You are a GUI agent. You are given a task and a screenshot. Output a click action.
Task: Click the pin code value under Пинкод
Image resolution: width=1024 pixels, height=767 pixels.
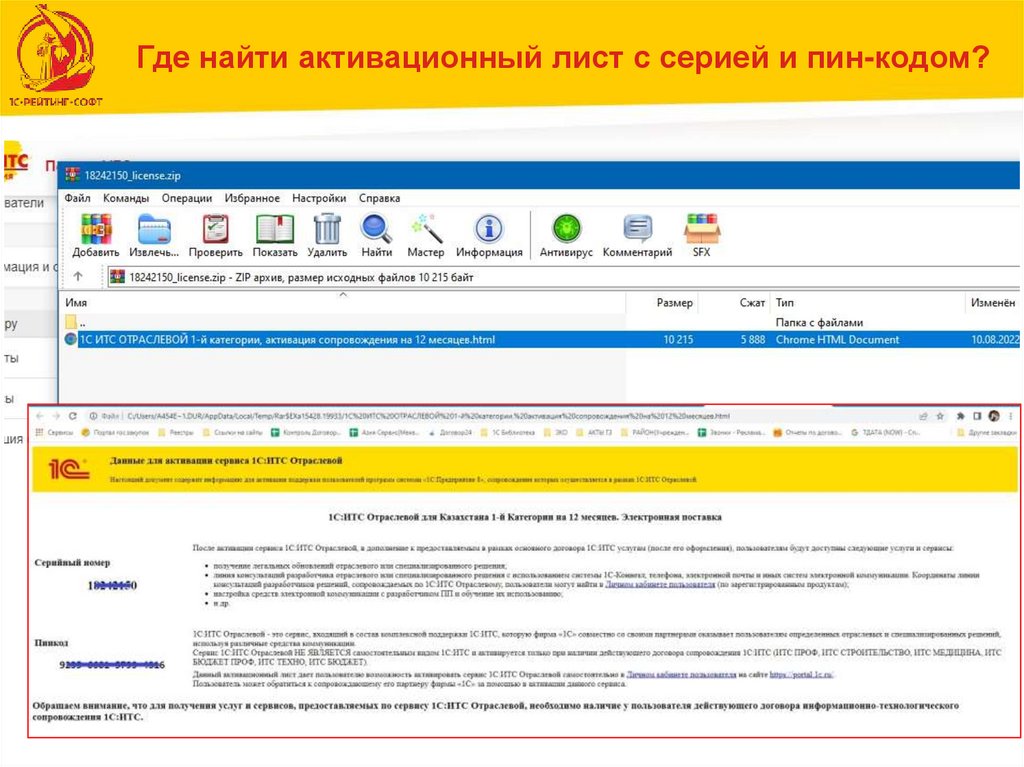pos(112,665)
